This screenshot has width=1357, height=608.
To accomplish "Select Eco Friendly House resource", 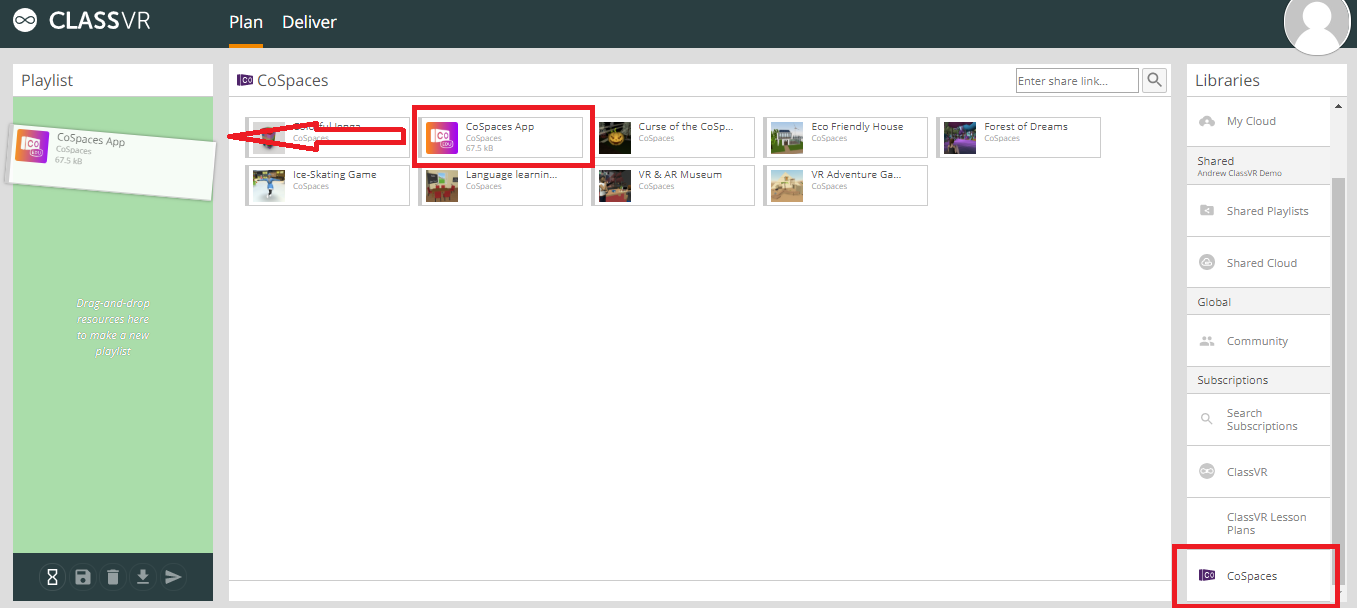I will (846, 137).
